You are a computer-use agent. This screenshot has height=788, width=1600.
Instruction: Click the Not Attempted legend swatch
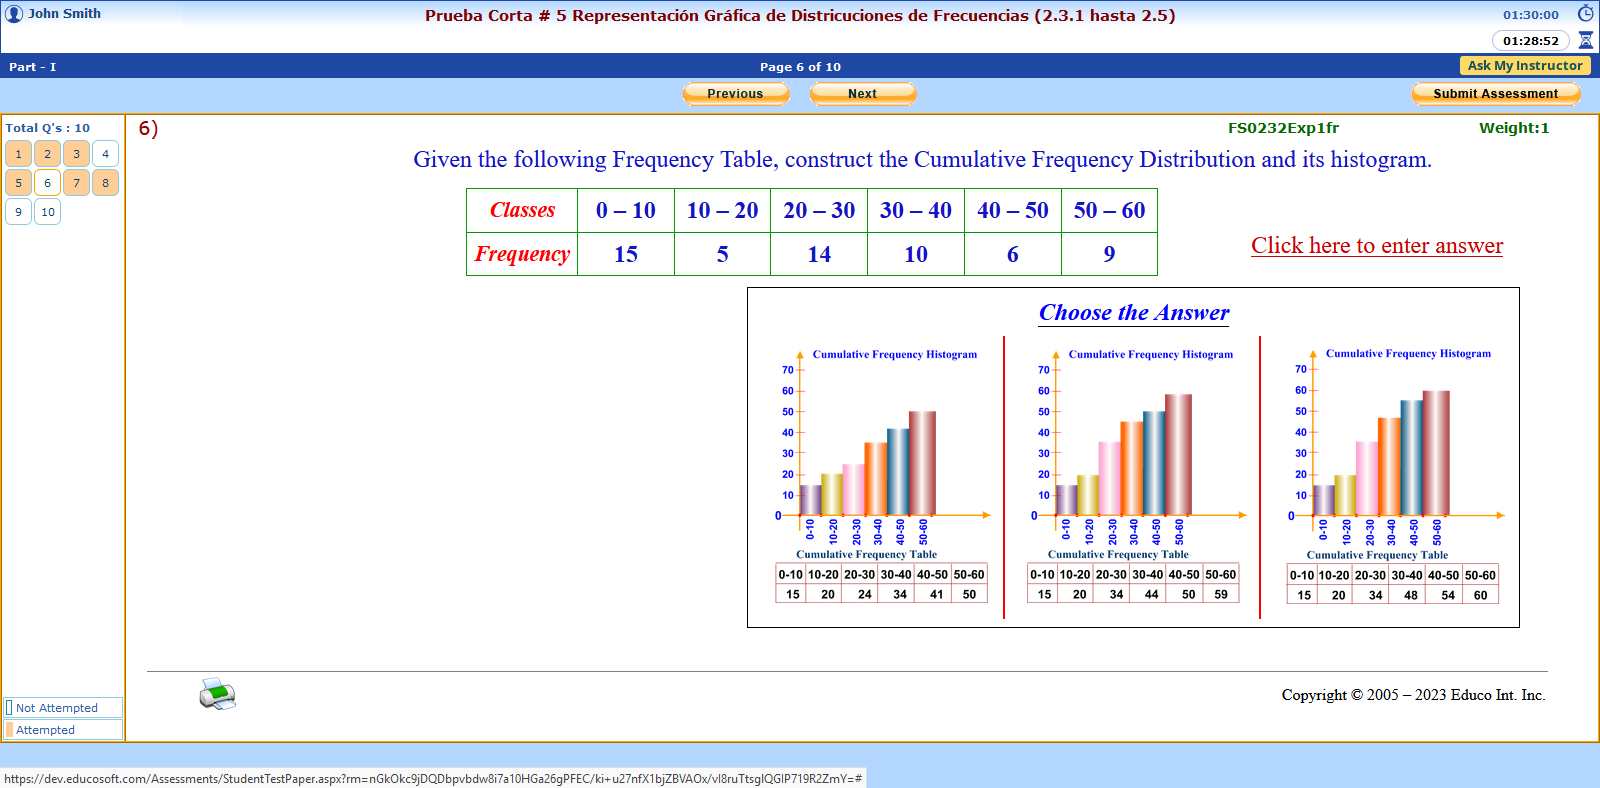(x=9, y=708)
